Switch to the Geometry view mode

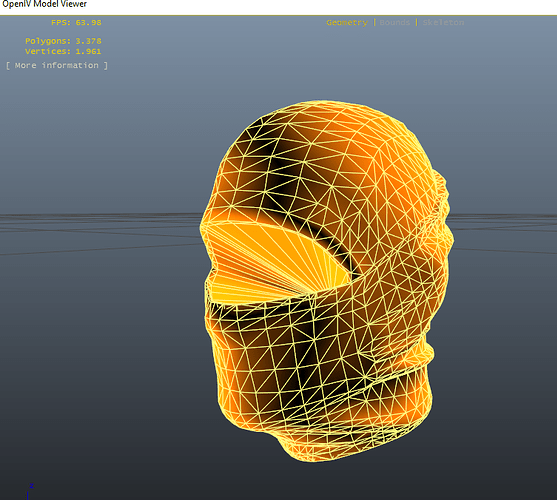(347, 23)
